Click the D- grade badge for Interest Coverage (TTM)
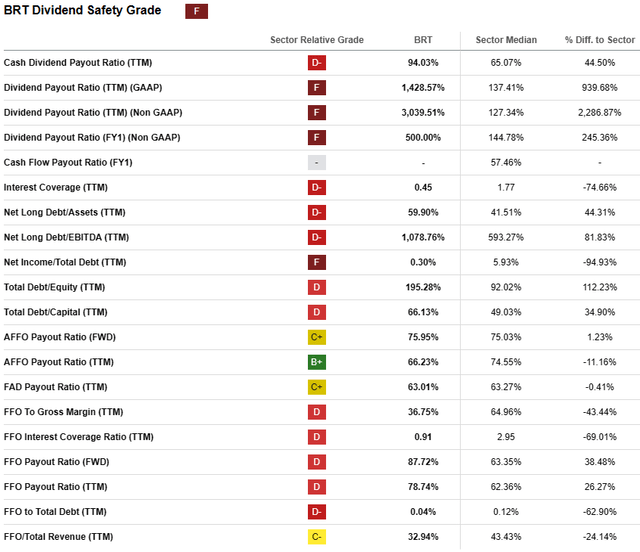The image size is (640, 552). 317,187
